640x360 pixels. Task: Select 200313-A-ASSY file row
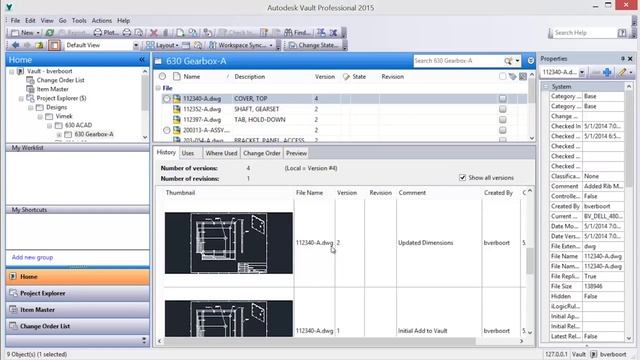tap(341, 130)
